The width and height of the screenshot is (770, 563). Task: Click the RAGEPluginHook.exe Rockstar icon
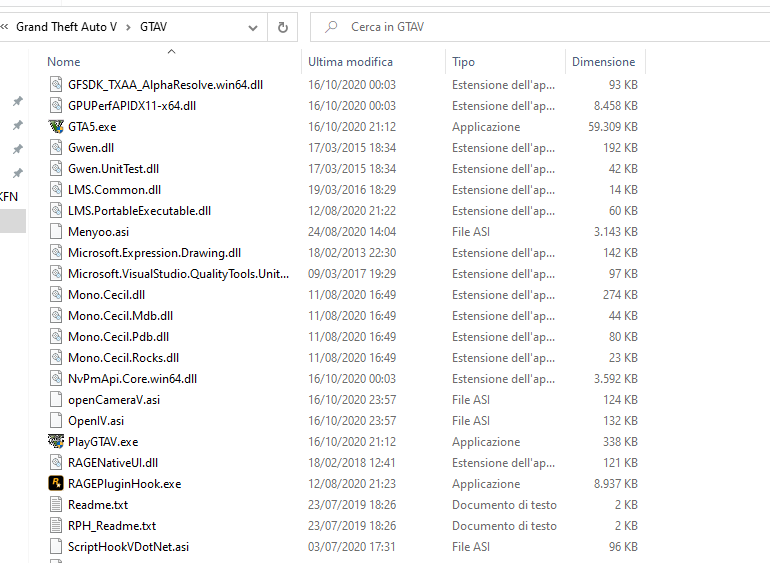click(x=56, y=484)
